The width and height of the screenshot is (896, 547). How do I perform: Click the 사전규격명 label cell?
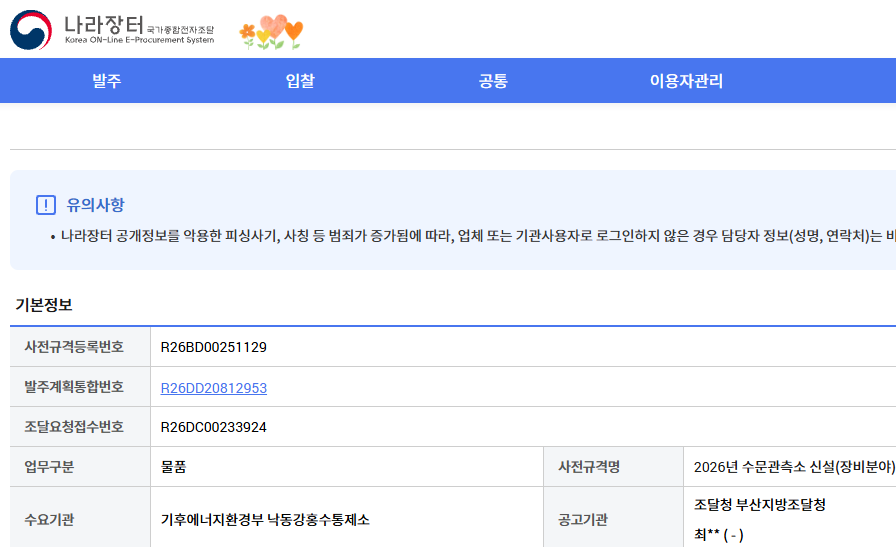pos(613,467)
